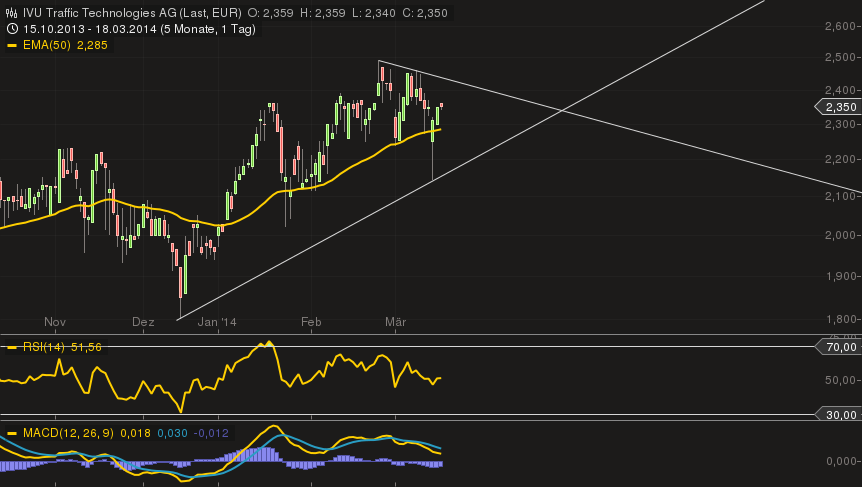The height and width of the screenshot is (487, 862).
Task: Click the Jan '14 time axis label
Action: (x=217, y=322)
